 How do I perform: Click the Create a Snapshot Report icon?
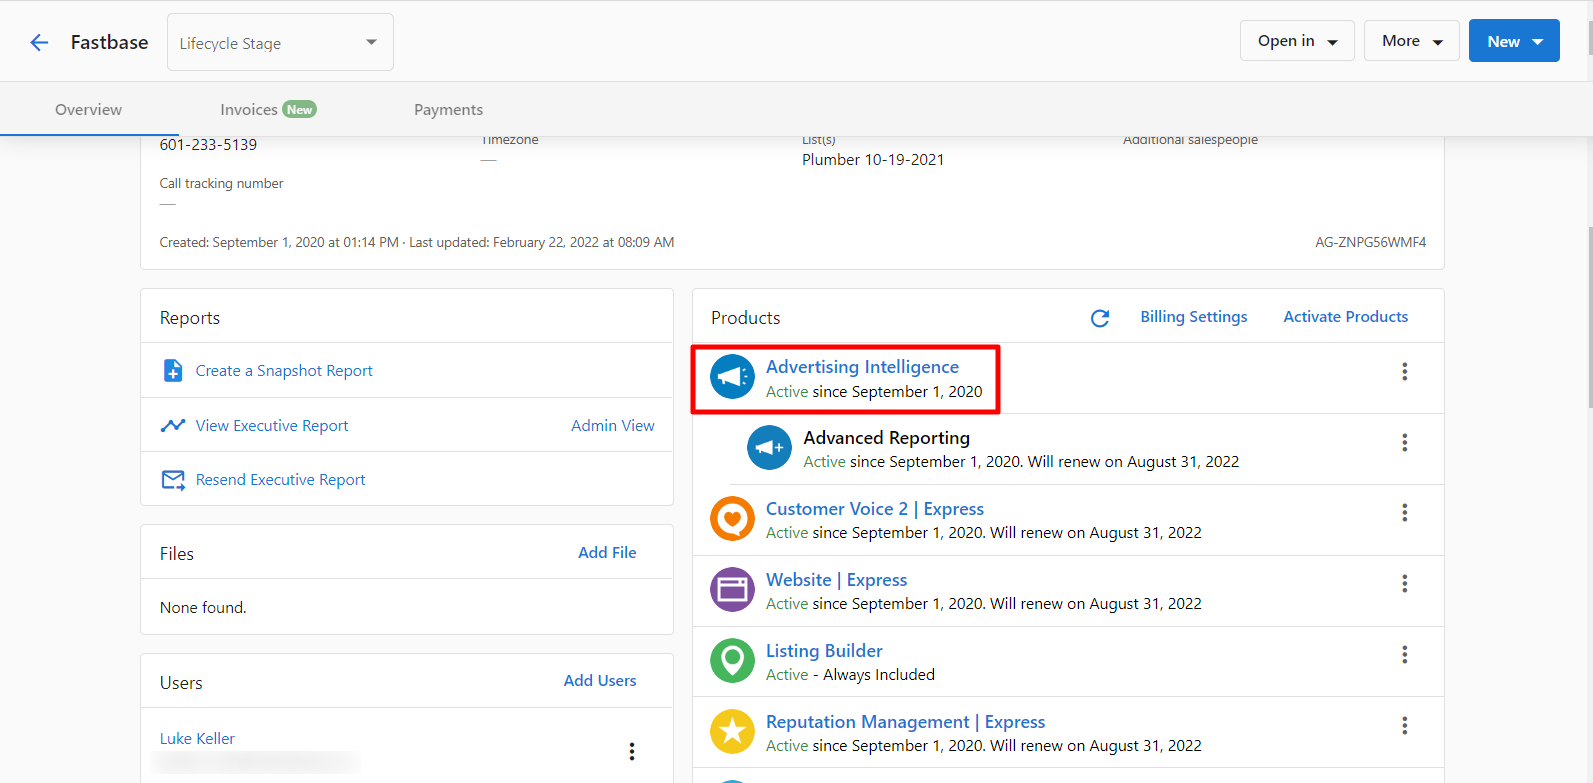pos(173,371)
